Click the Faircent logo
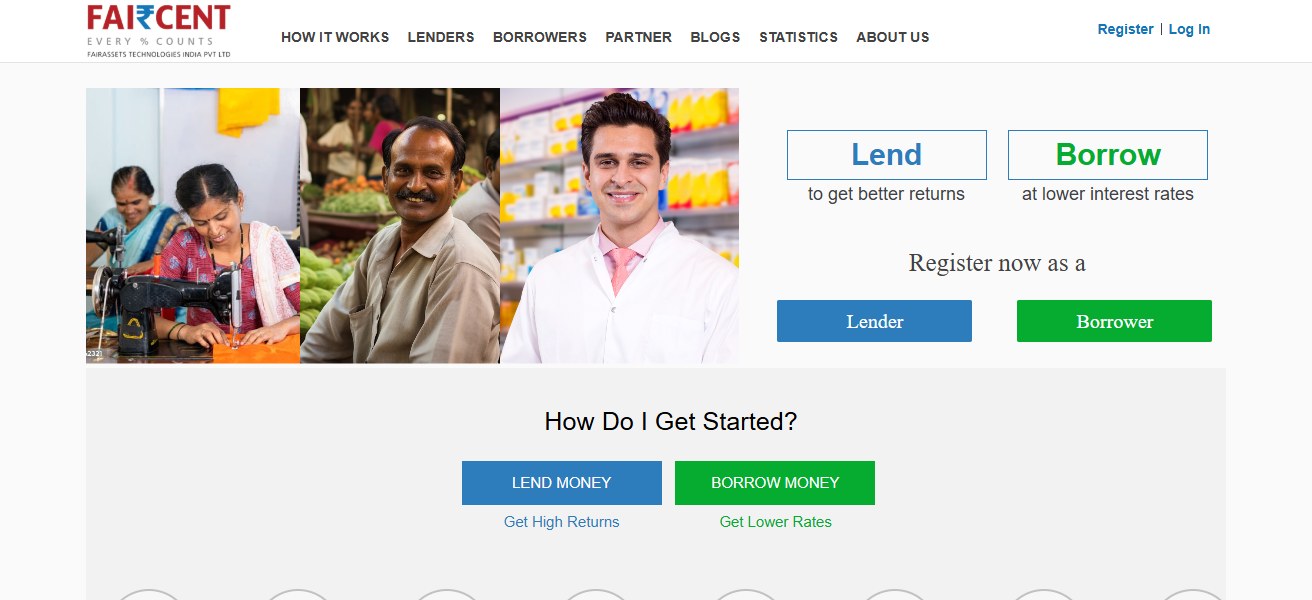The height and width of the screenshot is (600, 1312). click(159, 31)
